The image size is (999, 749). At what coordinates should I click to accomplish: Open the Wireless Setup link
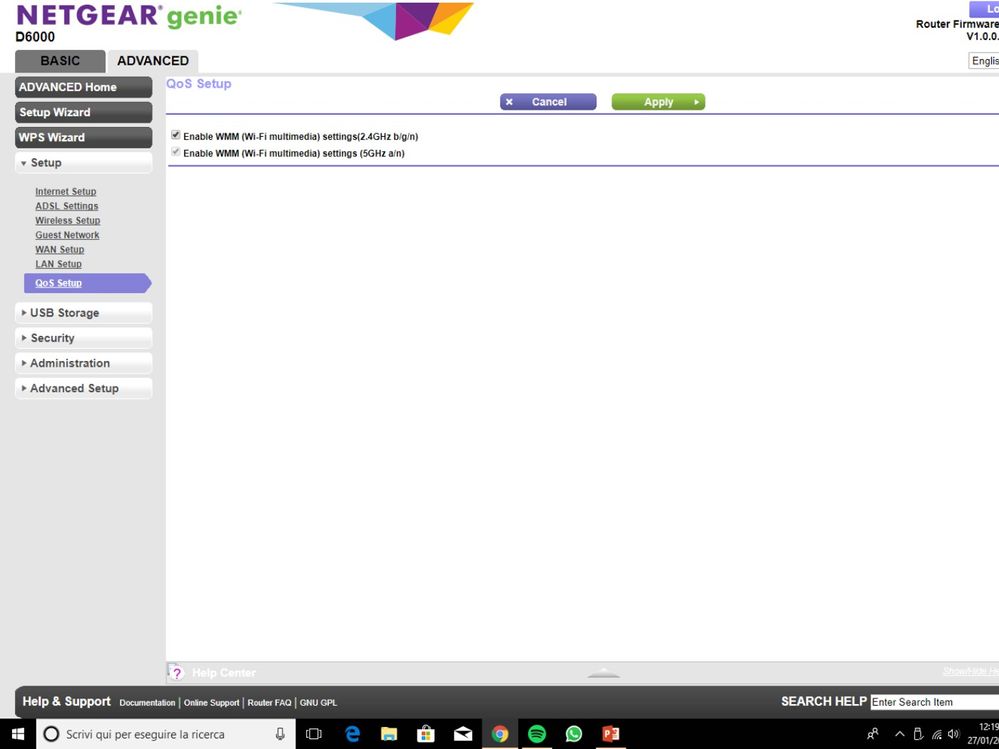[68, 220]
